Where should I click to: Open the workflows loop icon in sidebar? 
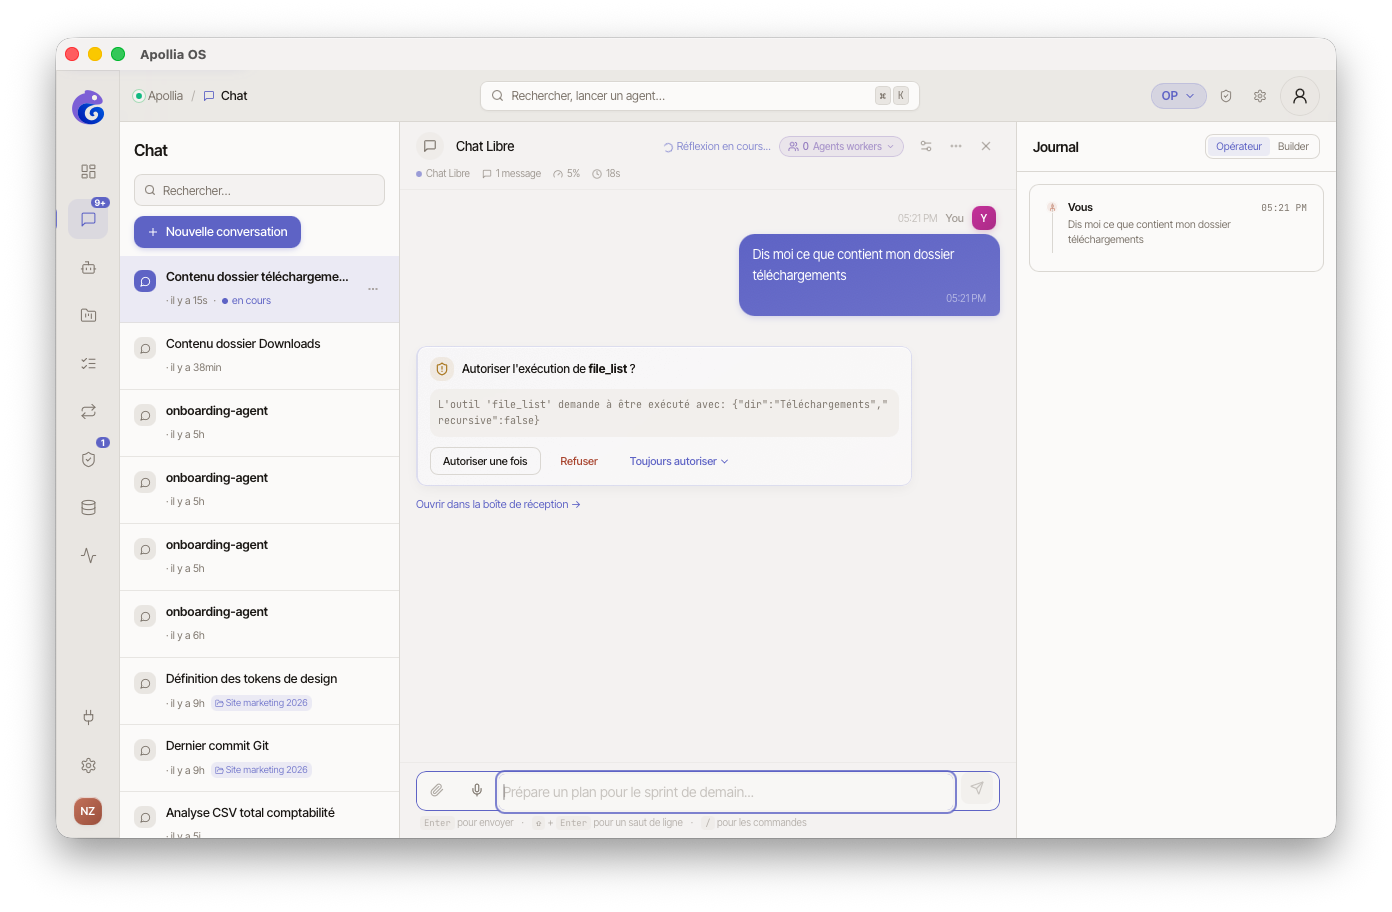pyautogui.click(x=88, y=411)
